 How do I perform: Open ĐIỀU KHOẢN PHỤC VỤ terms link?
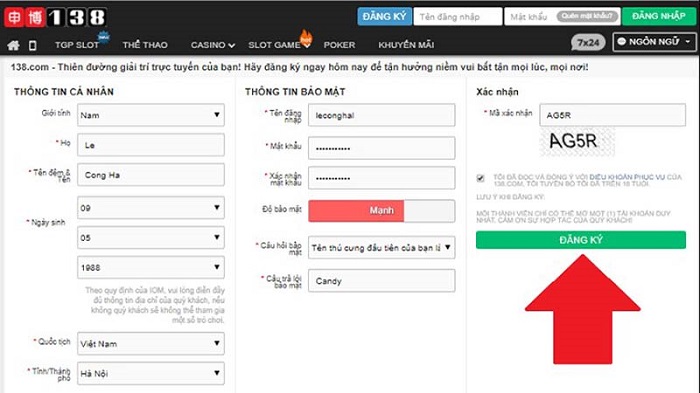point(627,177)
